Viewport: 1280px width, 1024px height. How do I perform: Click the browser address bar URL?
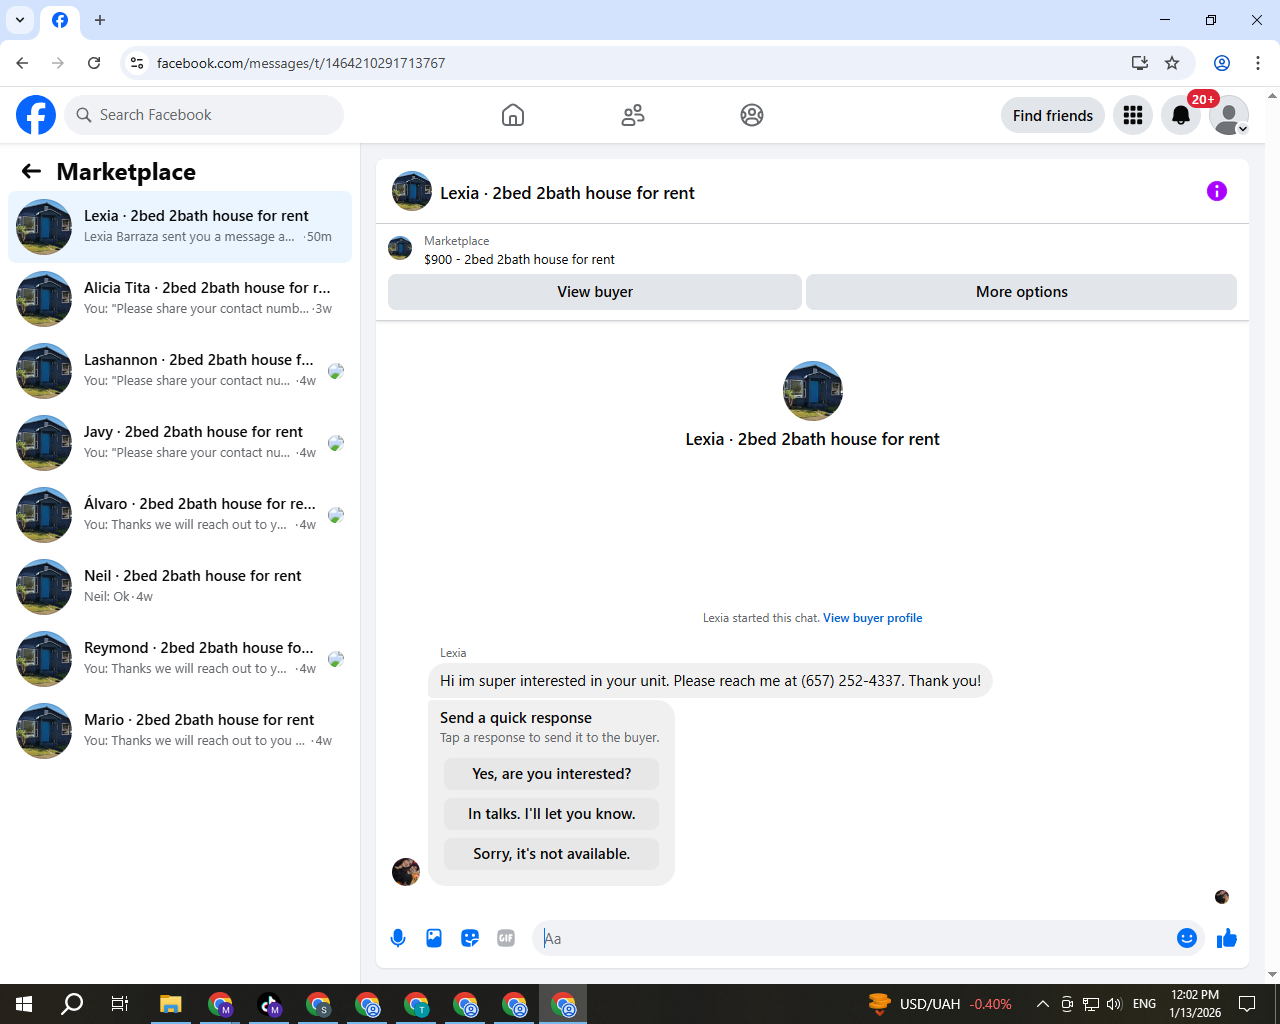301,63
